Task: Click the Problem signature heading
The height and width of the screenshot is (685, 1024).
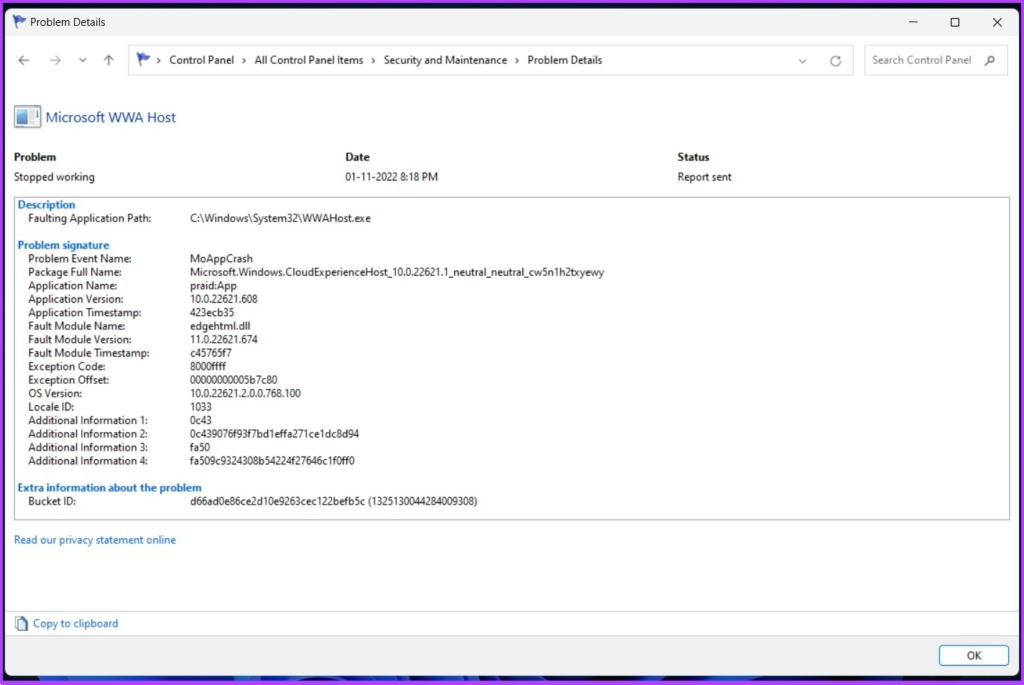Action: click(63, 245)
